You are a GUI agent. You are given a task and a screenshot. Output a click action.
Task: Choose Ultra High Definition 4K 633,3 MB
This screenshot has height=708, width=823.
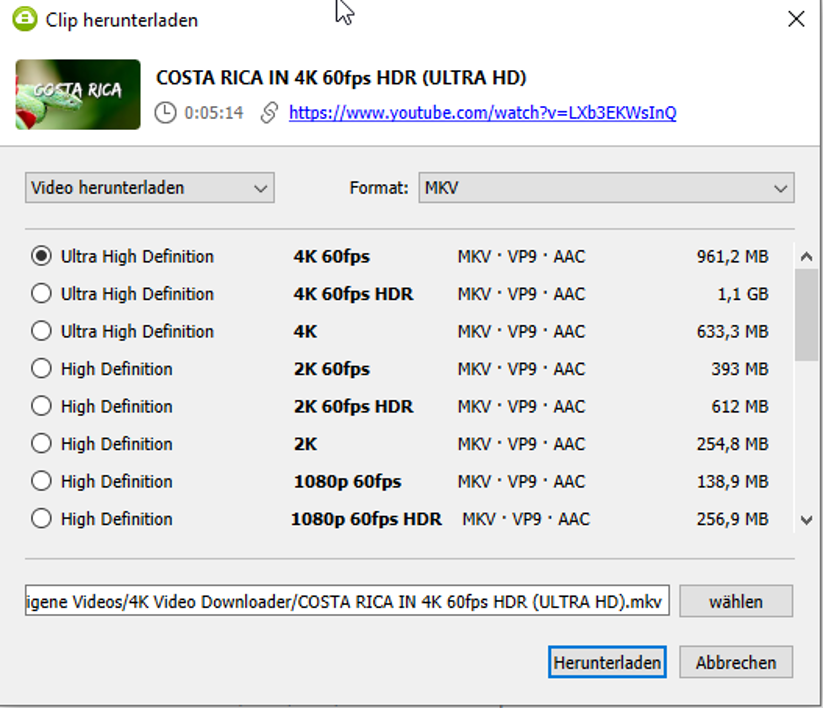tap(41, 331)
